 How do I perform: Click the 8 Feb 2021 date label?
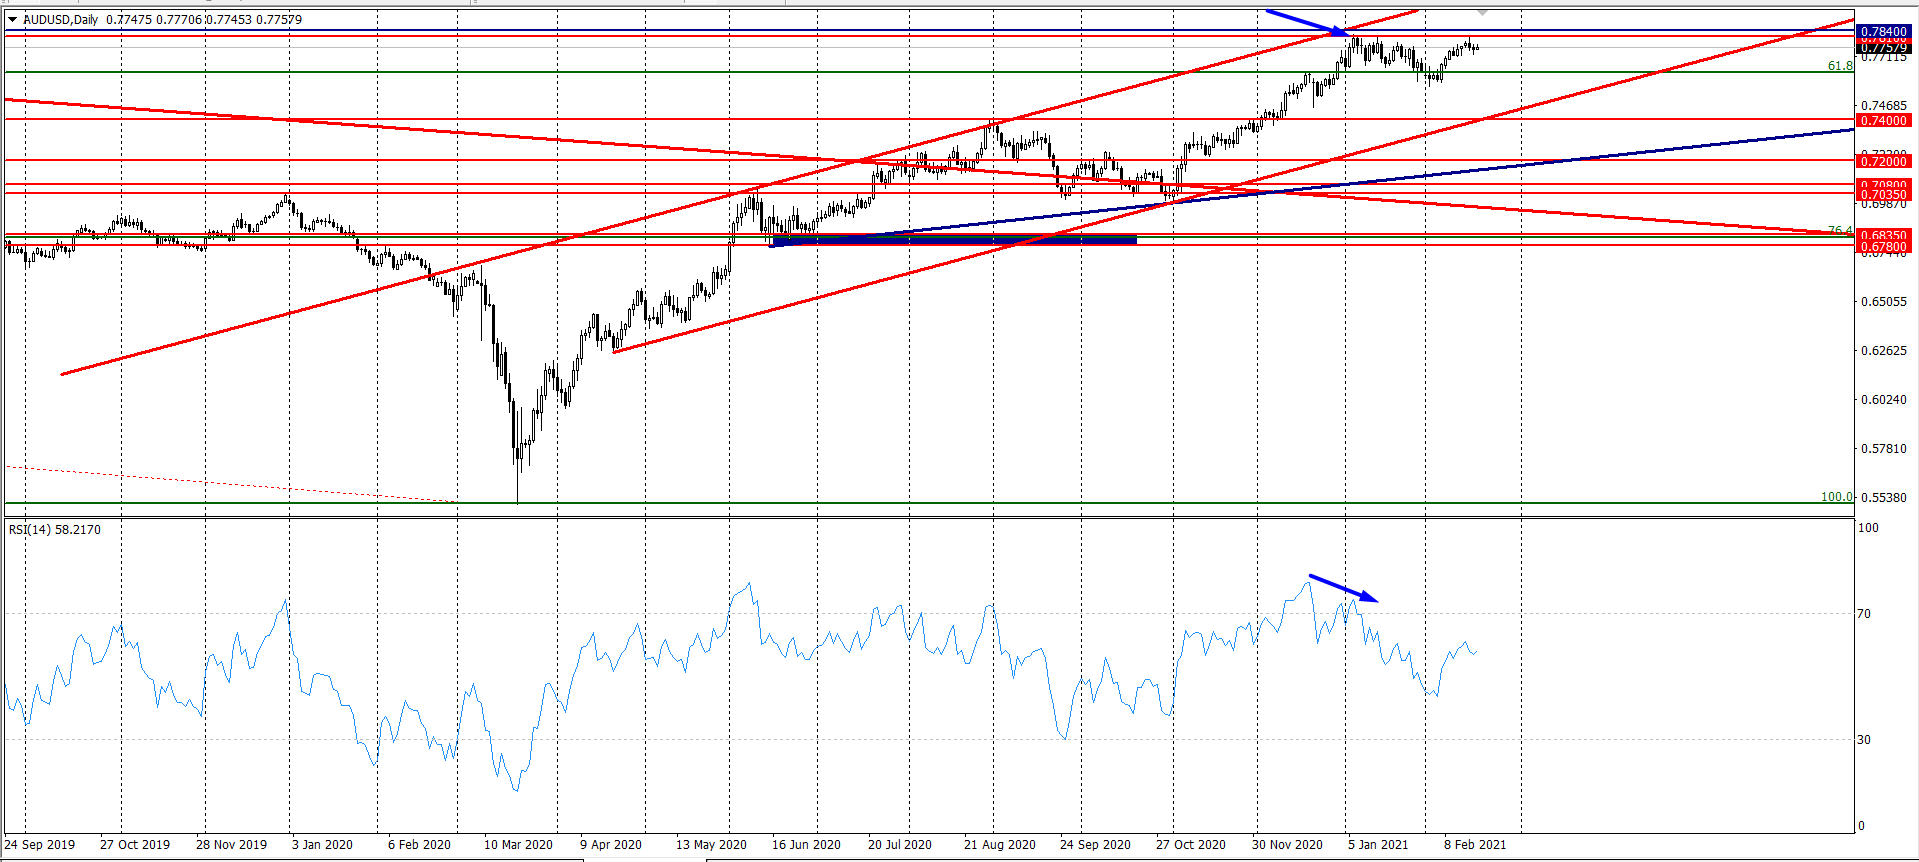(1474, 844)
